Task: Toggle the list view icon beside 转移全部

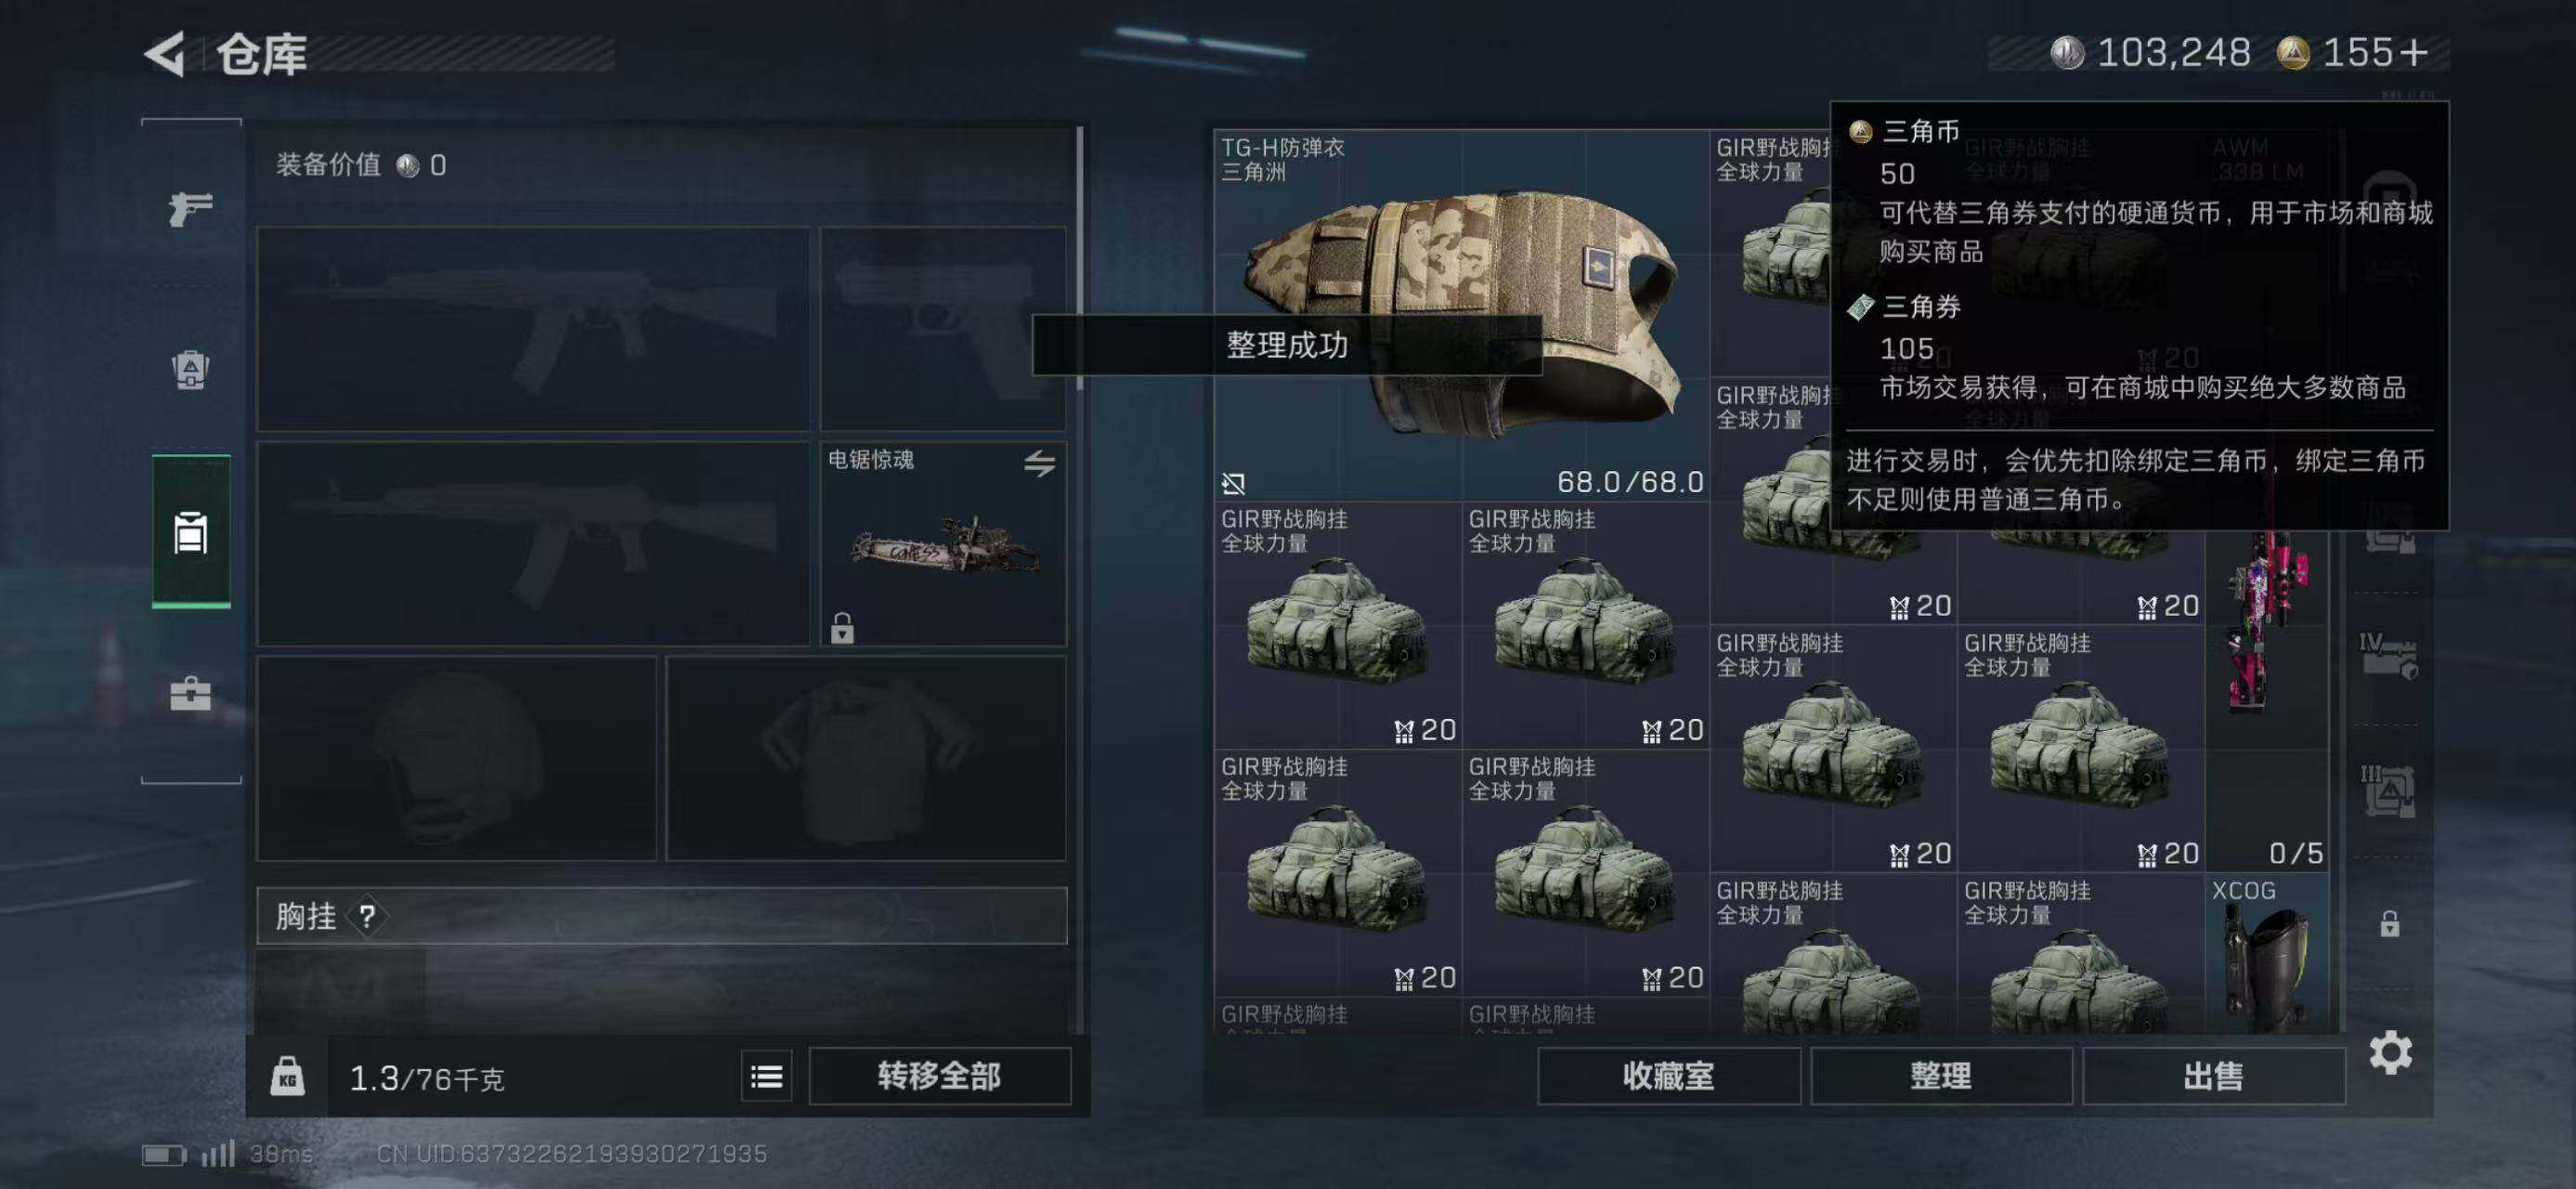Action: pos(767,1076)
